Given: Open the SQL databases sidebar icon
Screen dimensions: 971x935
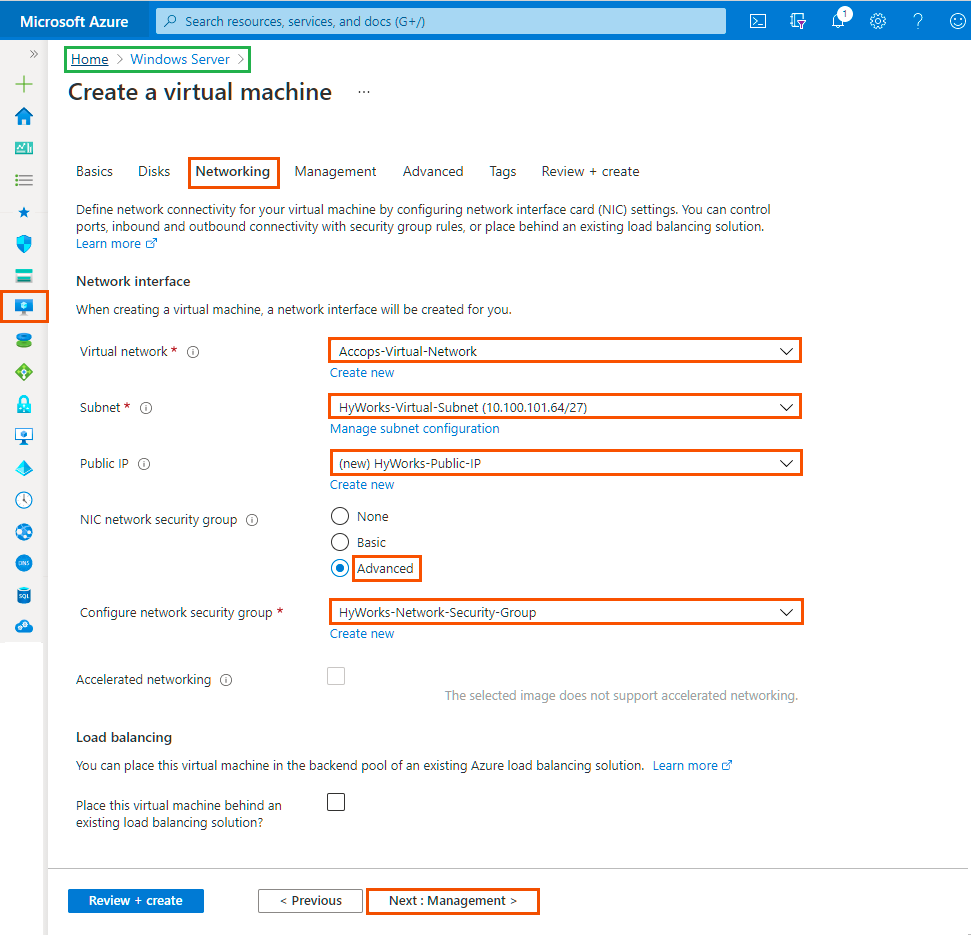Looking at the screenshot, I should pyautogui.click(x=24, y=596).
